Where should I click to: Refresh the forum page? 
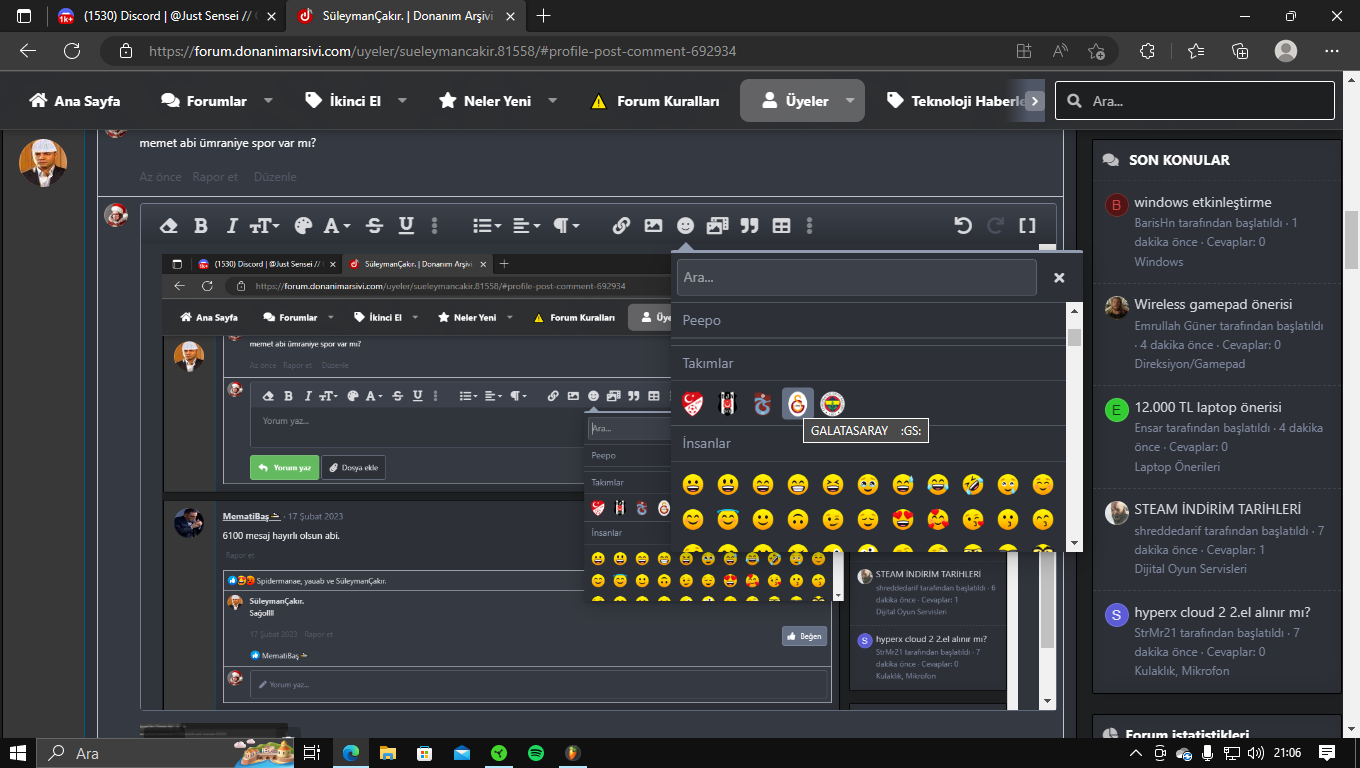[x=72, y=51]
